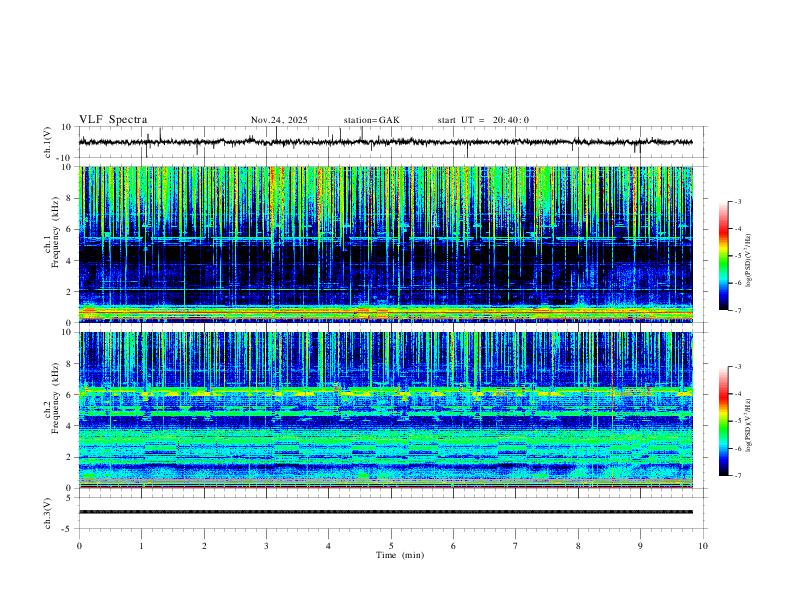Click the "2" tick on ch.1 frequency axis
This screenshot has height=612, width=792.
pos(69,291)
